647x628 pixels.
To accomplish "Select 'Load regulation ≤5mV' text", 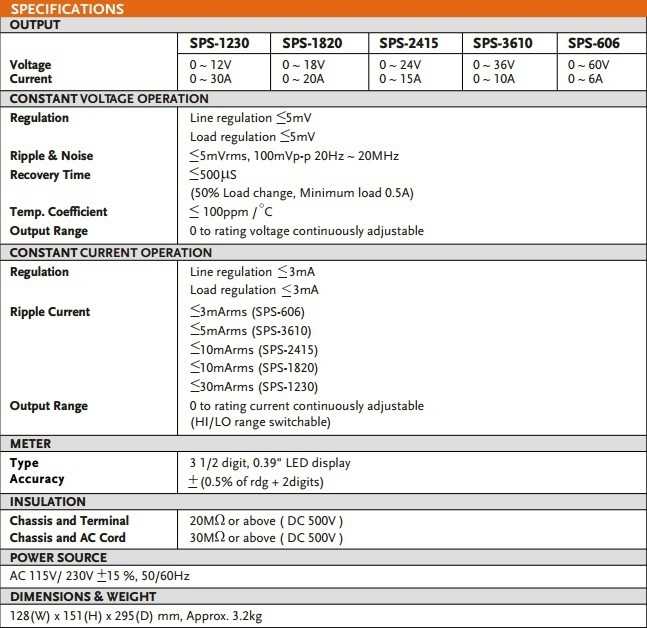I will pos(253,136).
